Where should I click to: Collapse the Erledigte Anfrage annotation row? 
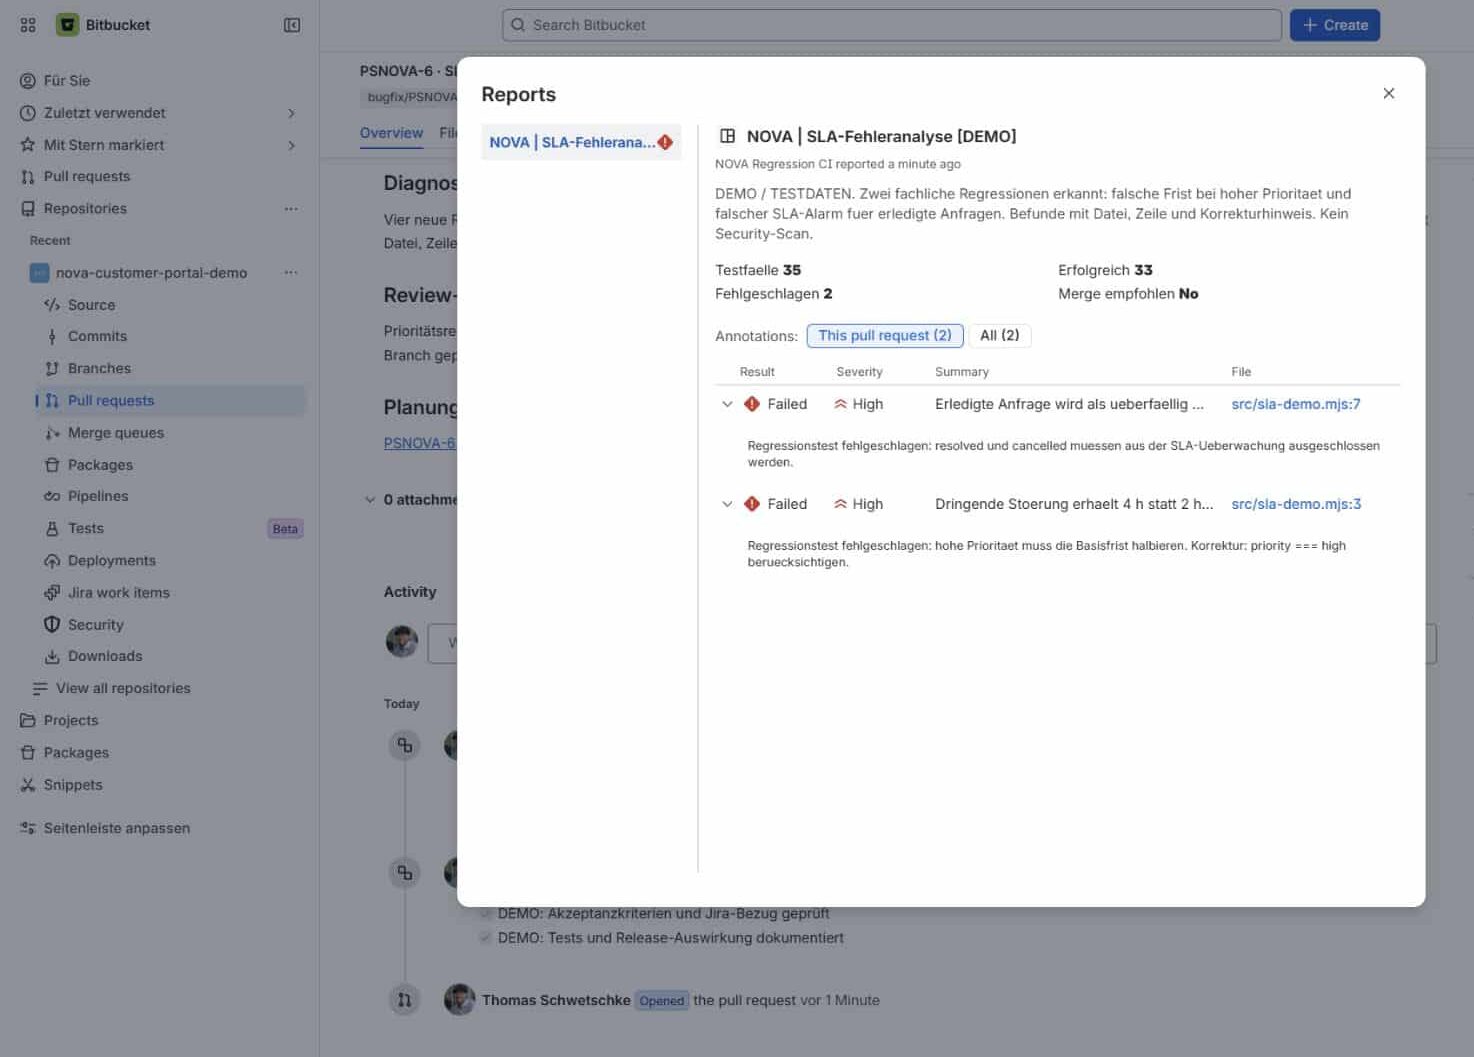727,404
